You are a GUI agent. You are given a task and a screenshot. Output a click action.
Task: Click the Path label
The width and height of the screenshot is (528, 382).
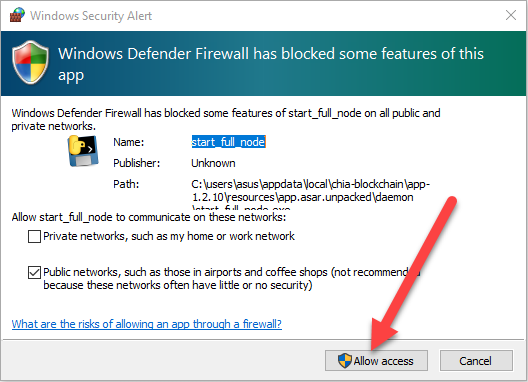point(126,184)
